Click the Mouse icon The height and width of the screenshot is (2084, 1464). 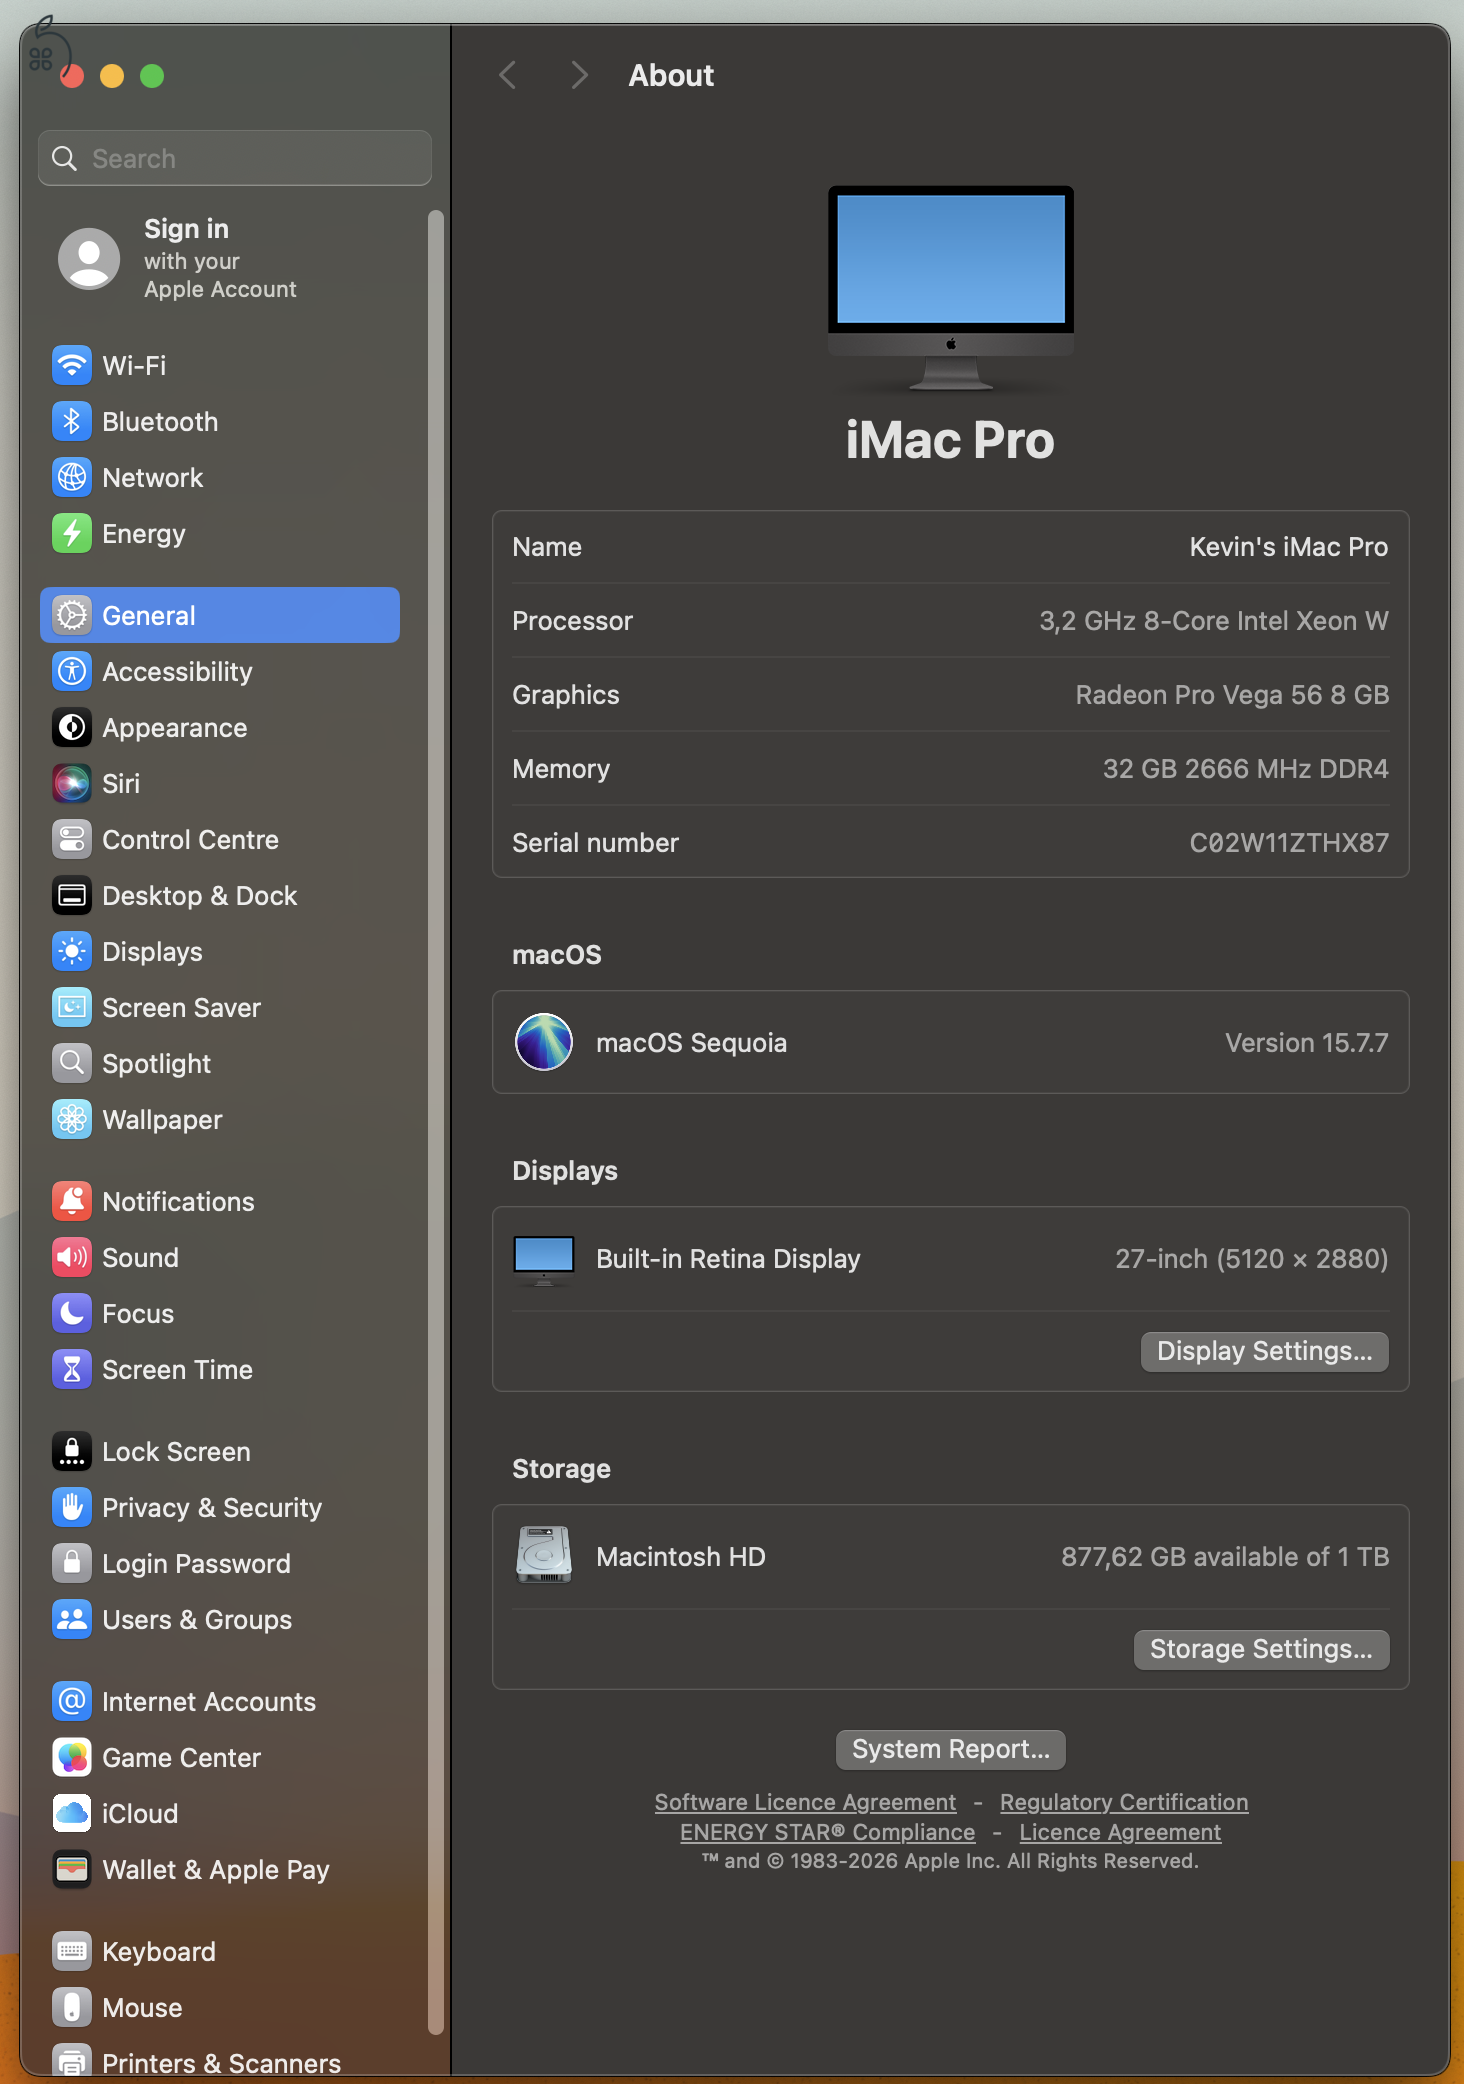pyautogui.click(x=72, y=2008)
